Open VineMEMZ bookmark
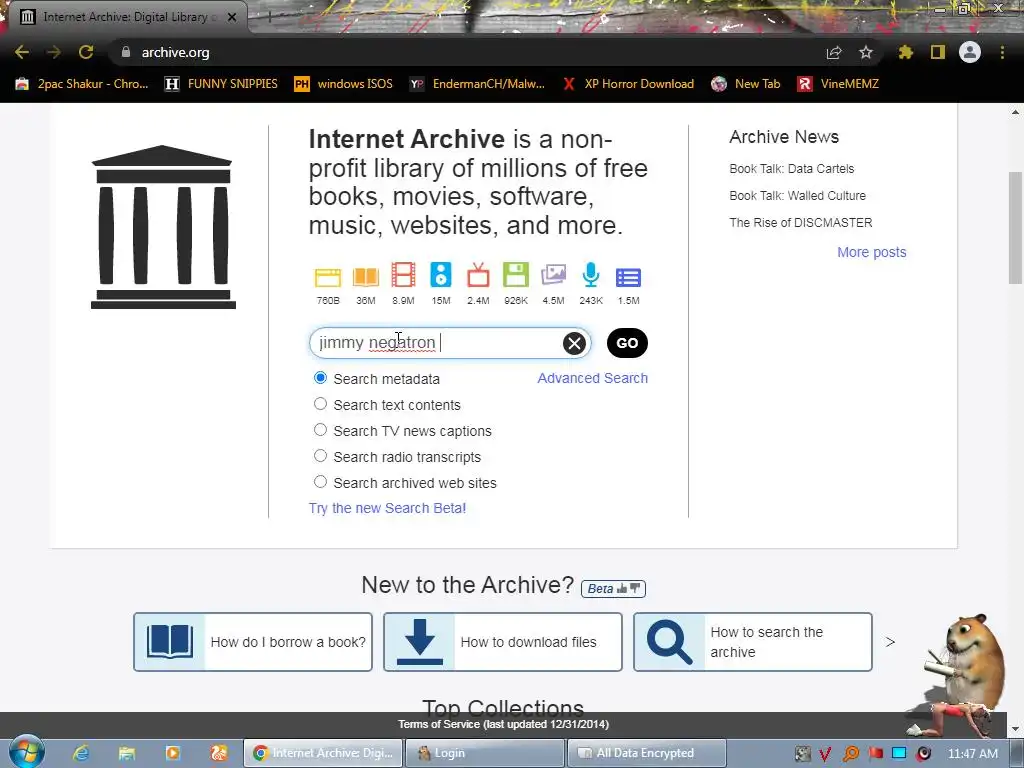The image size is (1024, 768). coord(838,84)
